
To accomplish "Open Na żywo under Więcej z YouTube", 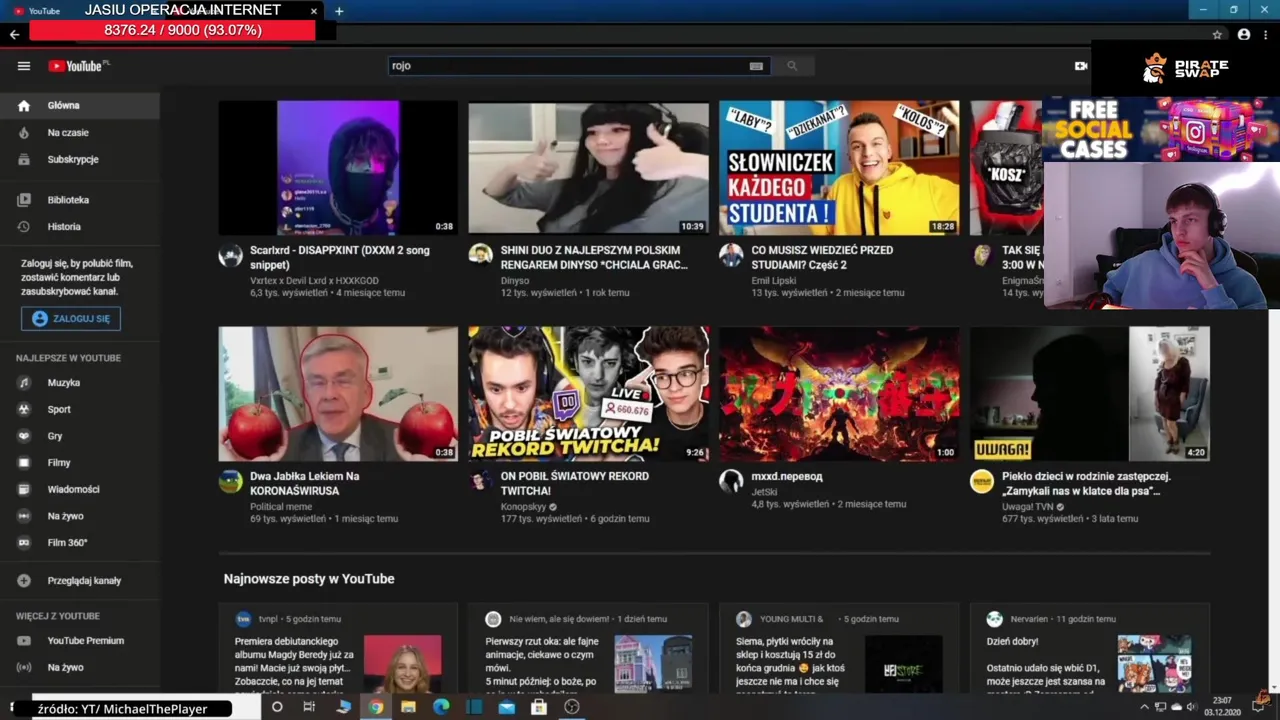I will click(80, 667).
